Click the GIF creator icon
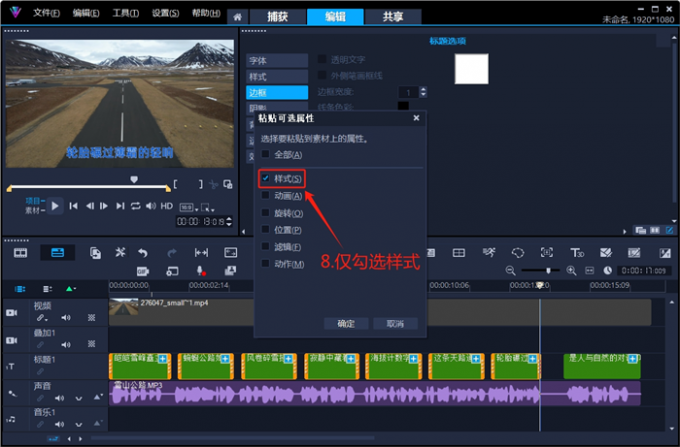 pos(143,271)
